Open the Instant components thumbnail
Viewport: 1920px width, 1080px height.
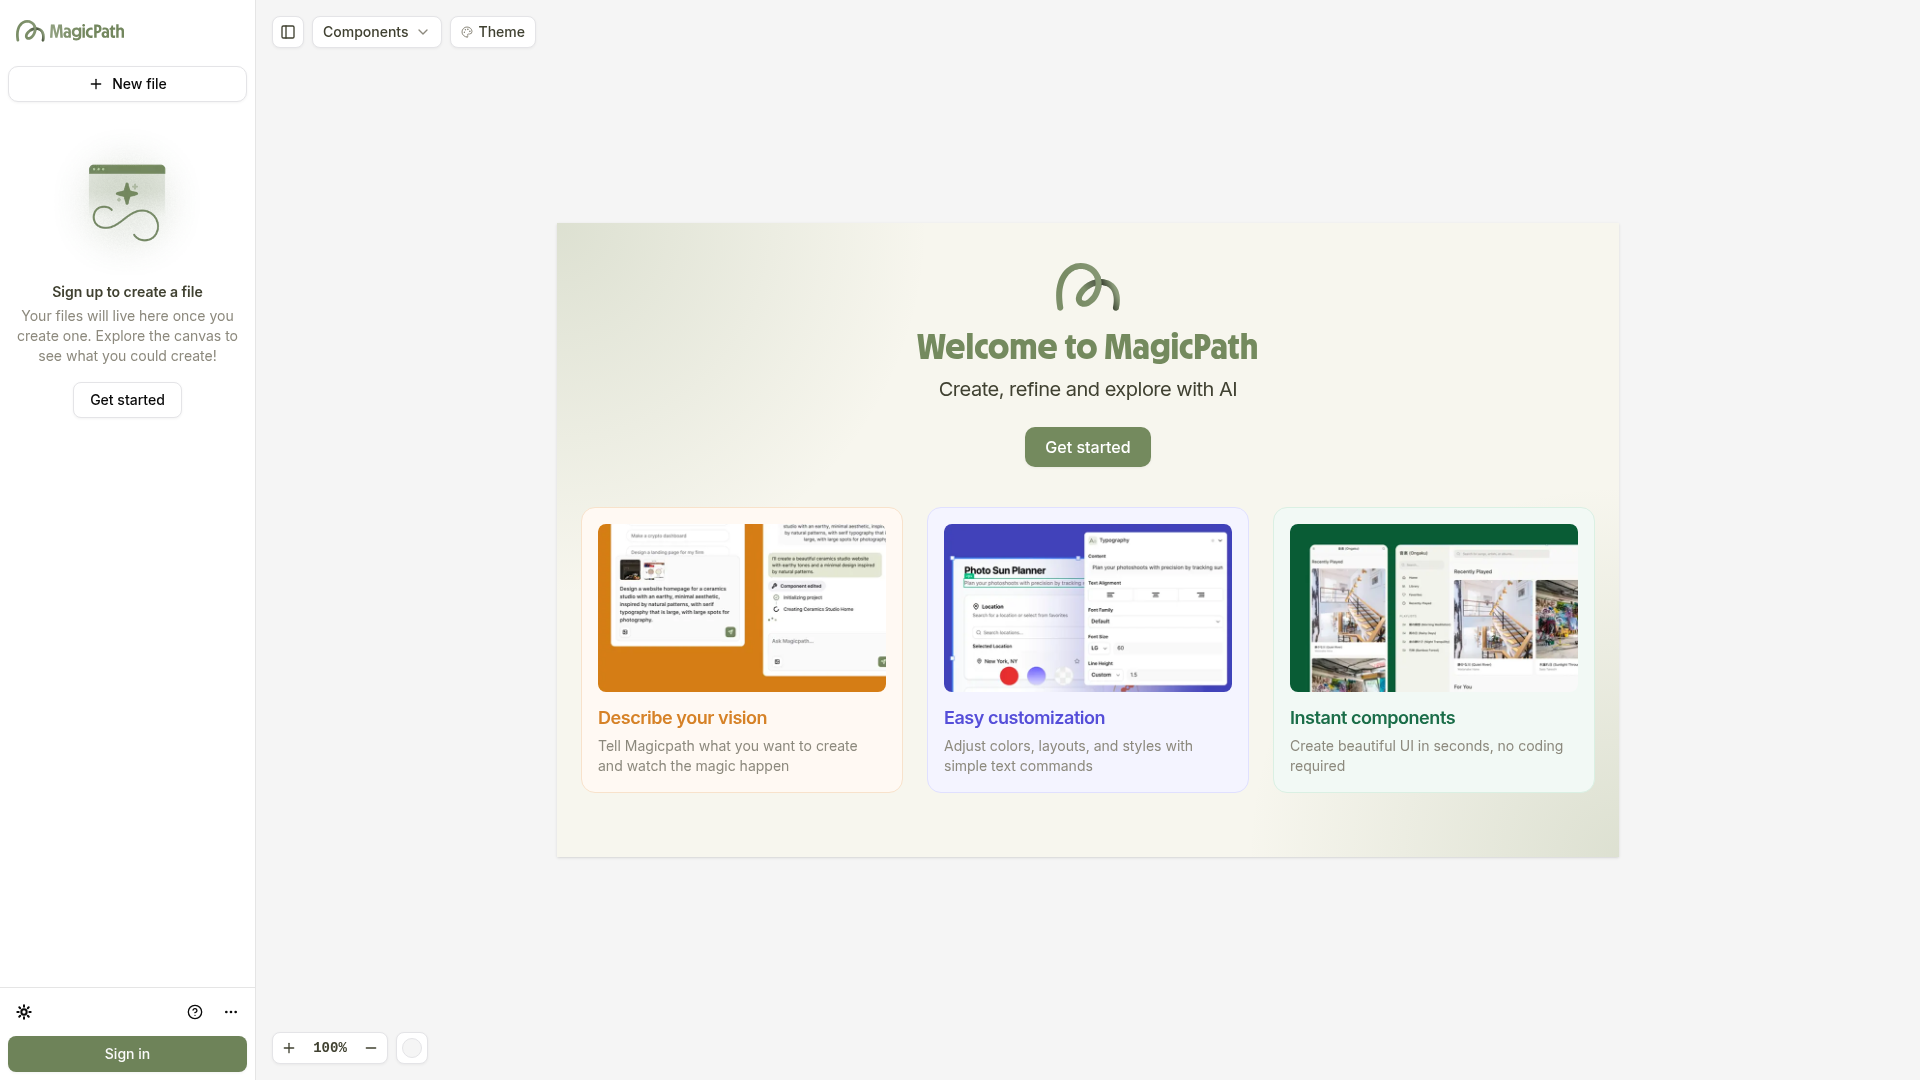[1433, 608]
